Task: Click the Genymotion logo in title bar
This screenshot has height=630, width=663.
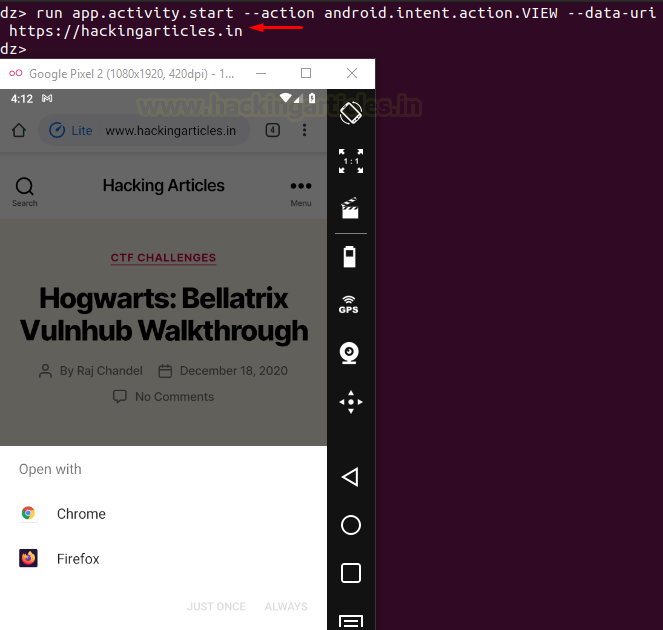Action: pyautogui.click(x=16, y=73)
